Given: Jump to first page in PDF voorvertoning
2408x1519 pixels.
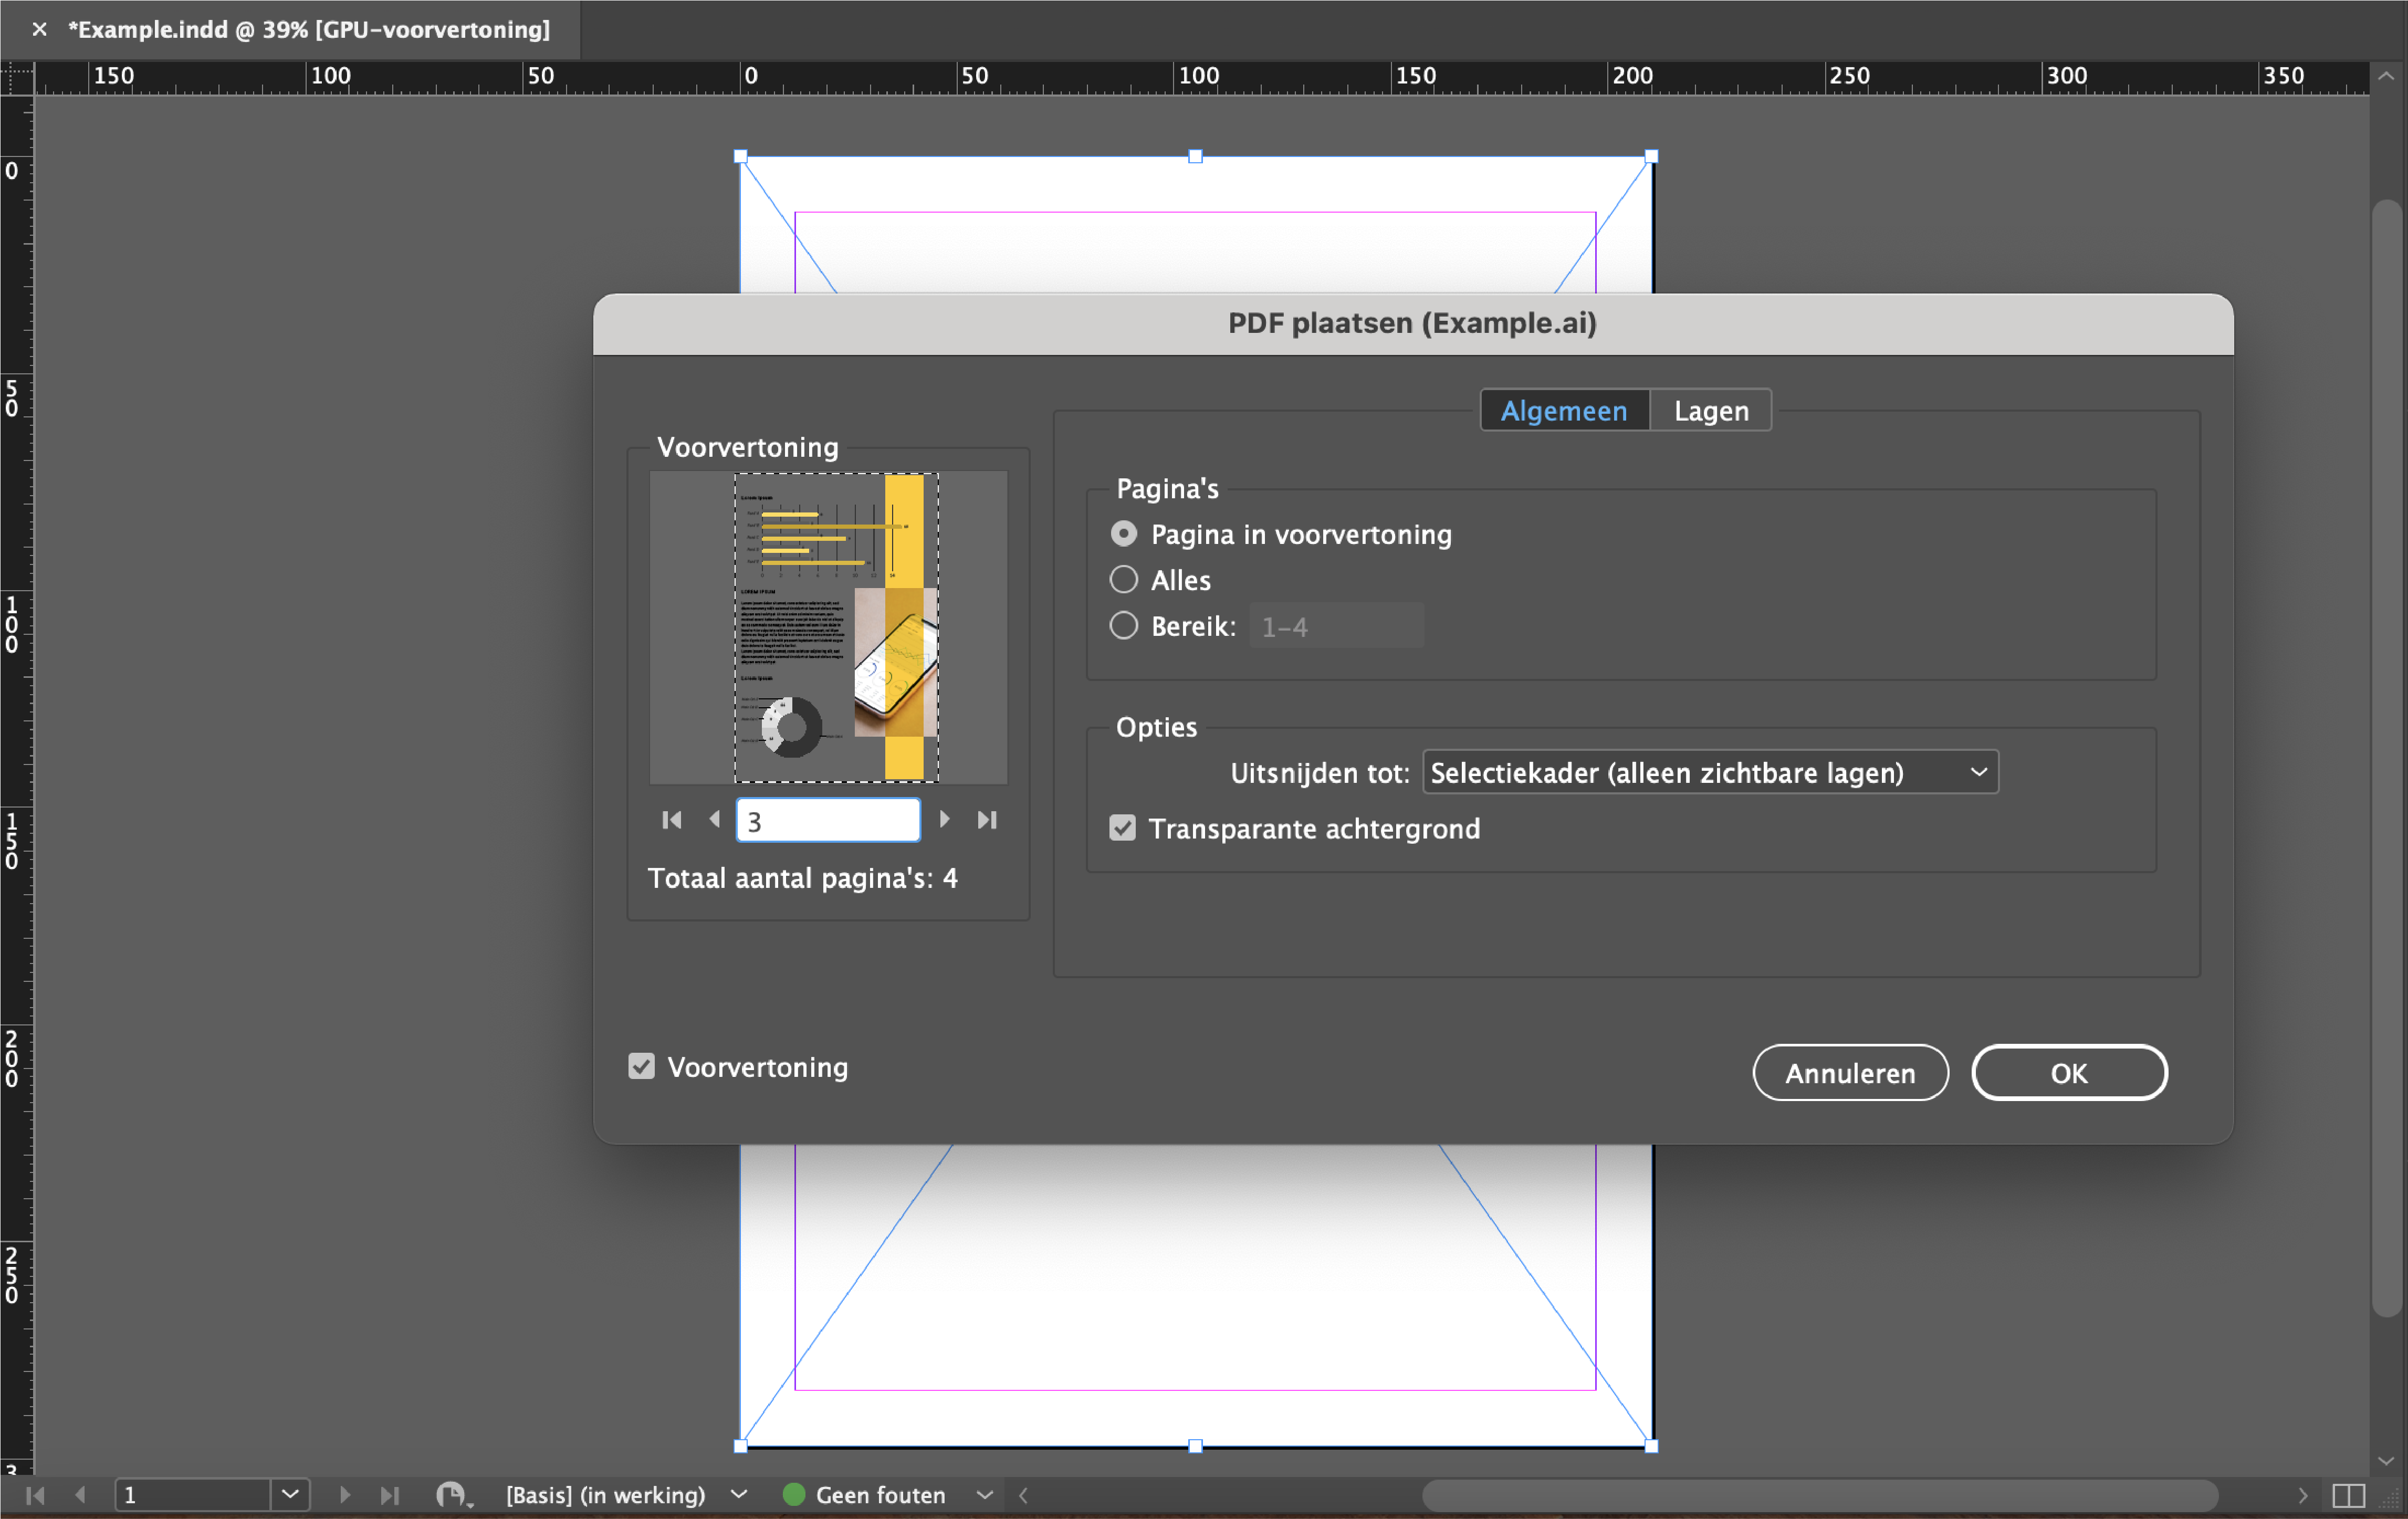Looking at the screenshot, I should [671, 820].
